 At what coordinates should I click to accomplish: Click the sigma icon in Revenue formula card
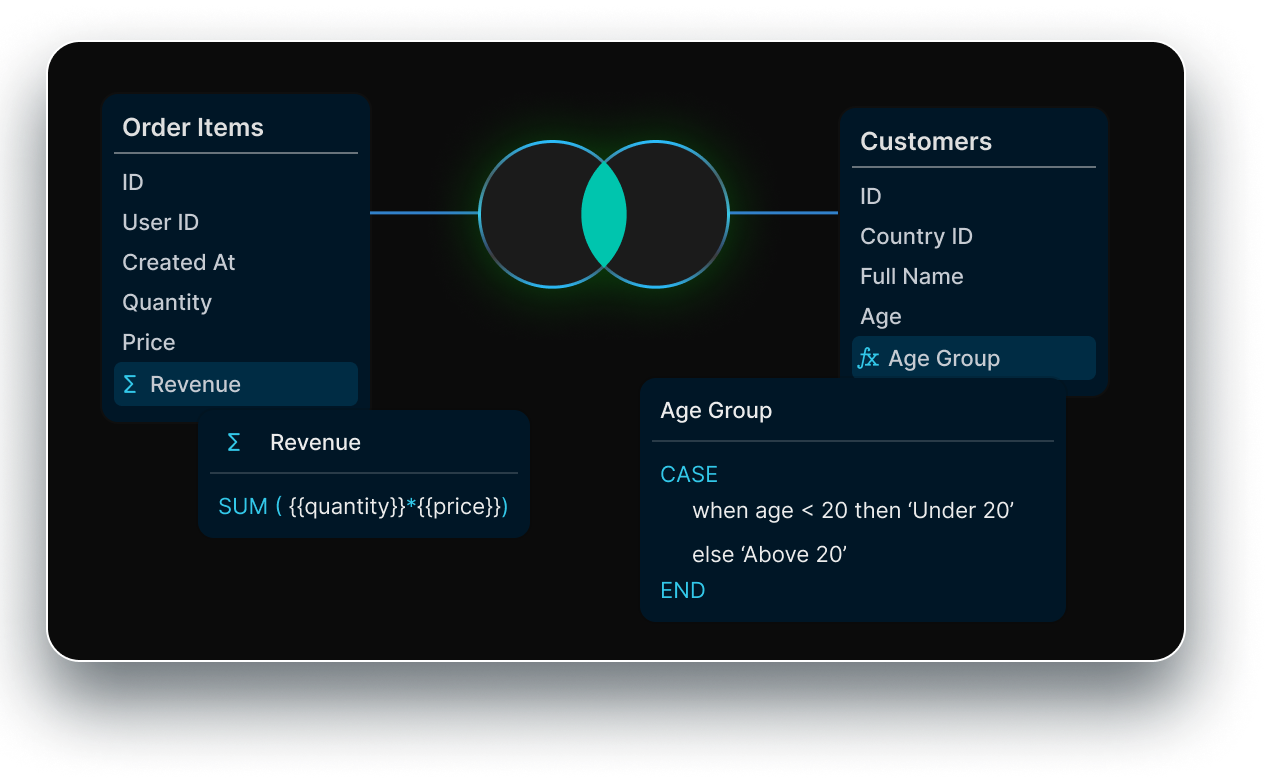[x=234, y=443]
